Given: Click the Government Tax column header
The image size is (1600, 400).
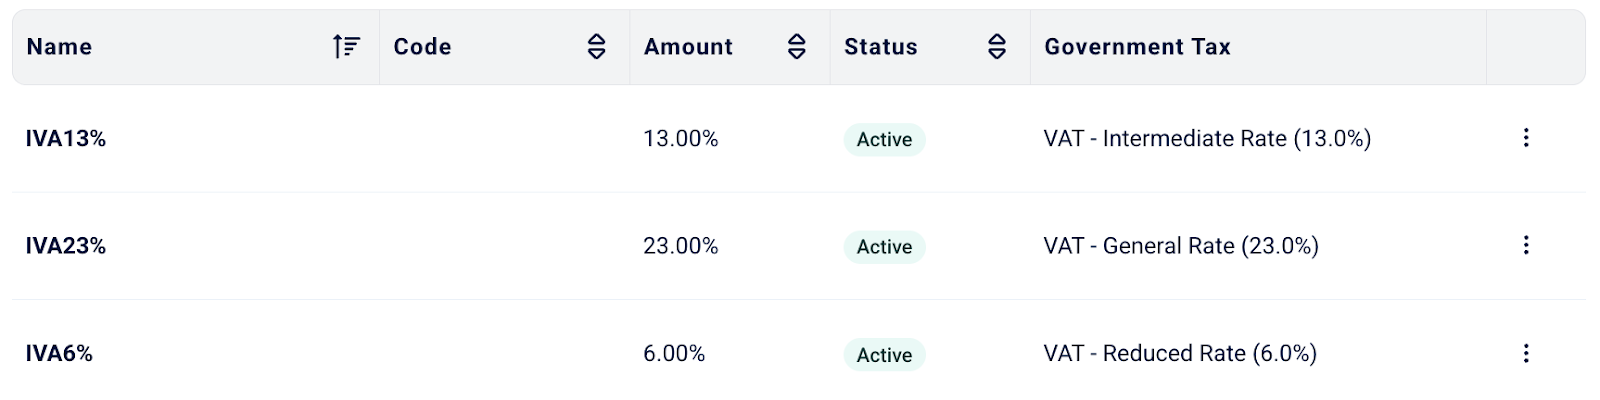Looking at the screenshot, I should tap(1137, 46).
